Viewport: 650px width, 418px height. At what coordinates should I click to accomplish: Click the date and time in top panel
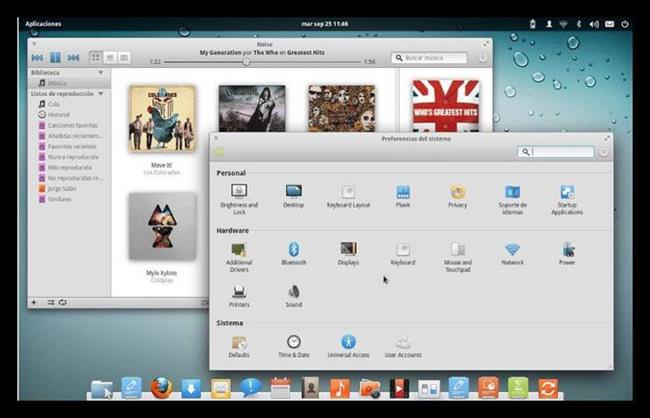coord(325,24)
